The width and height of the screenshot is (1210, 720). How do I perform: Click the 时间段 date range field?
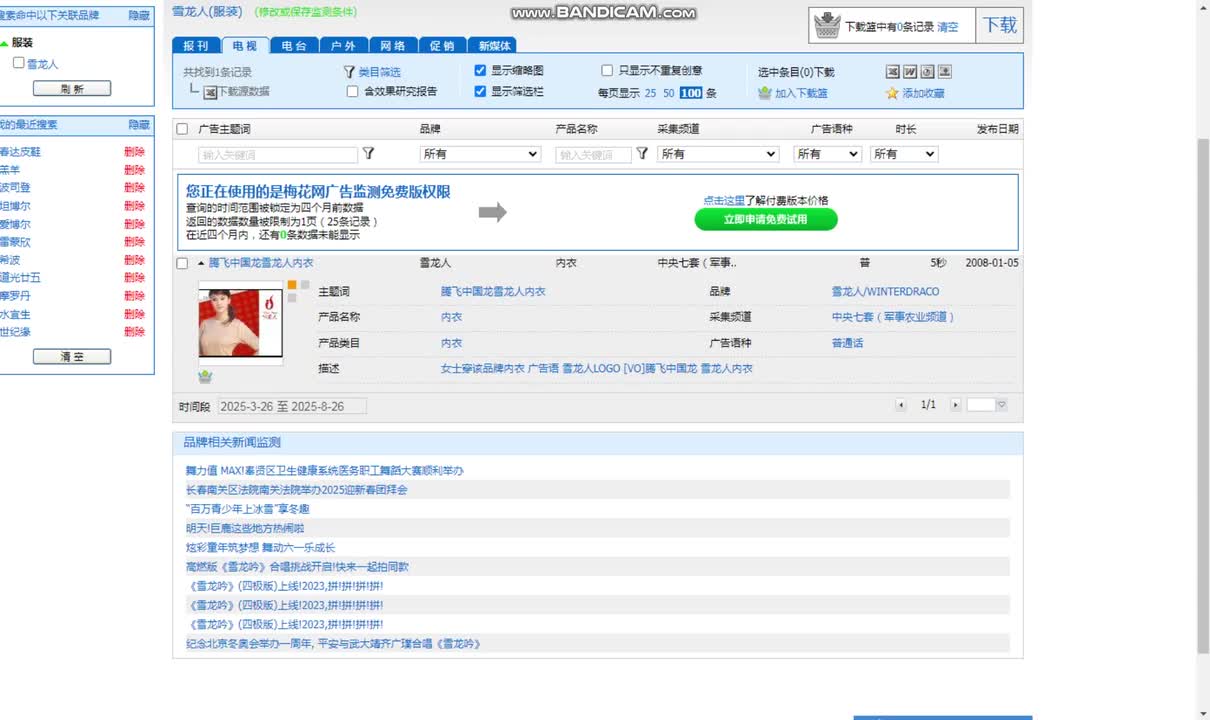point(292,406)
